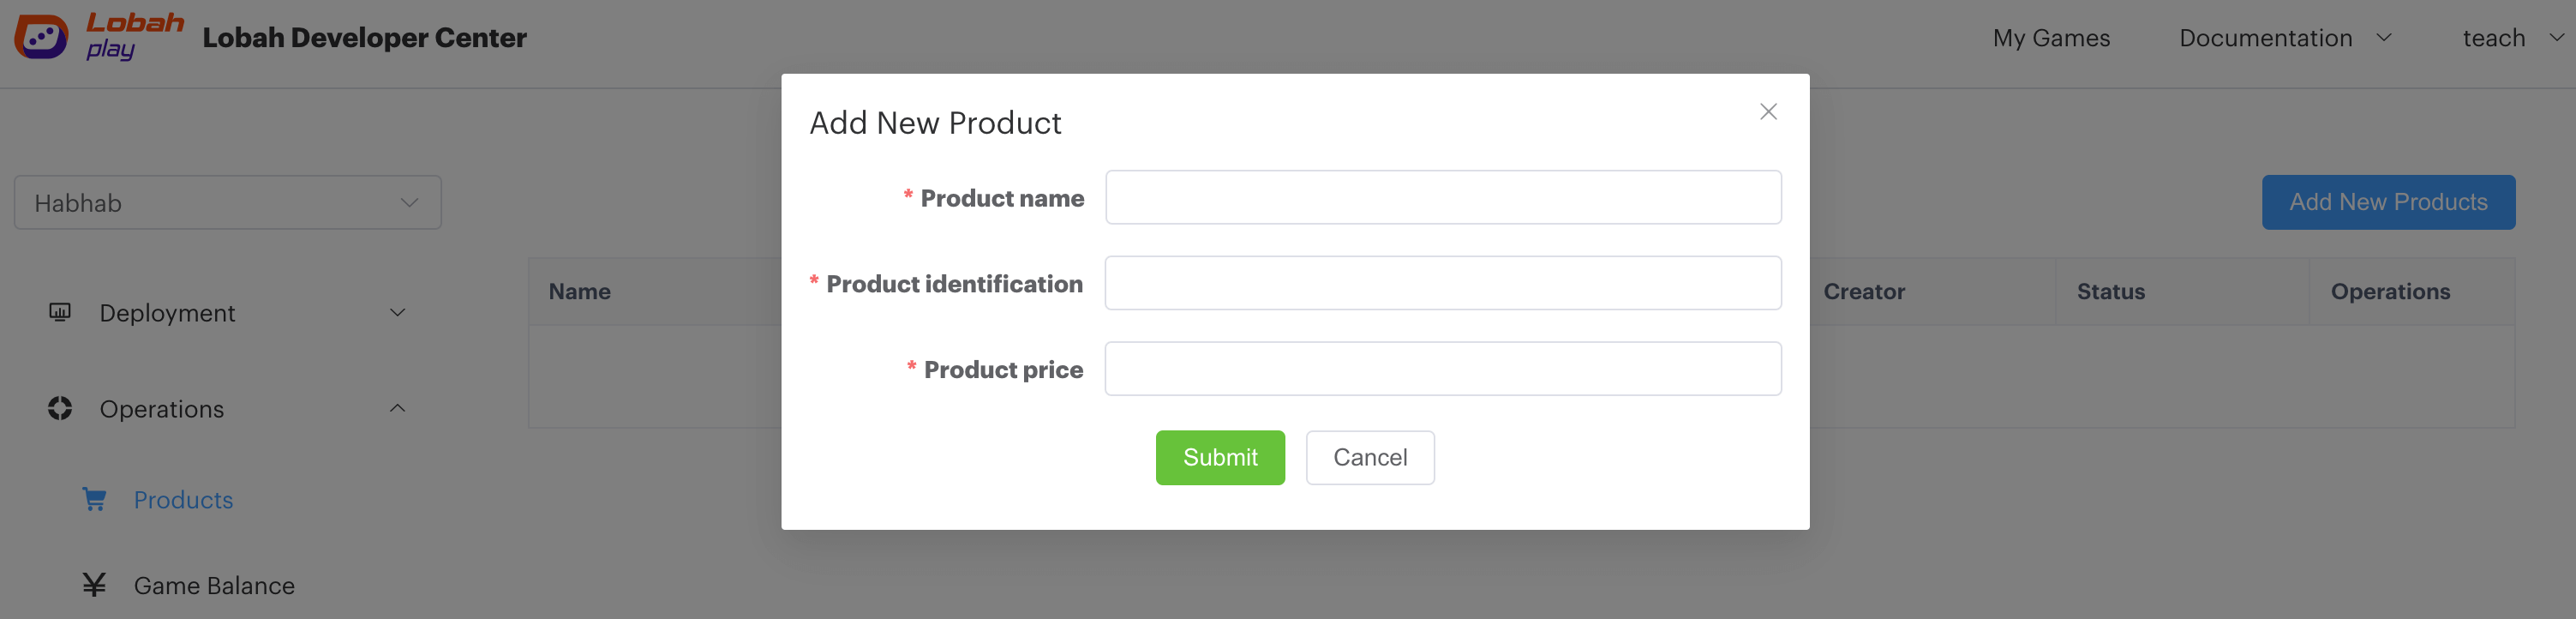Focus the Product price field
Screen dimensions: 2576x619
pyautogui.click(x=1443, y=369)
